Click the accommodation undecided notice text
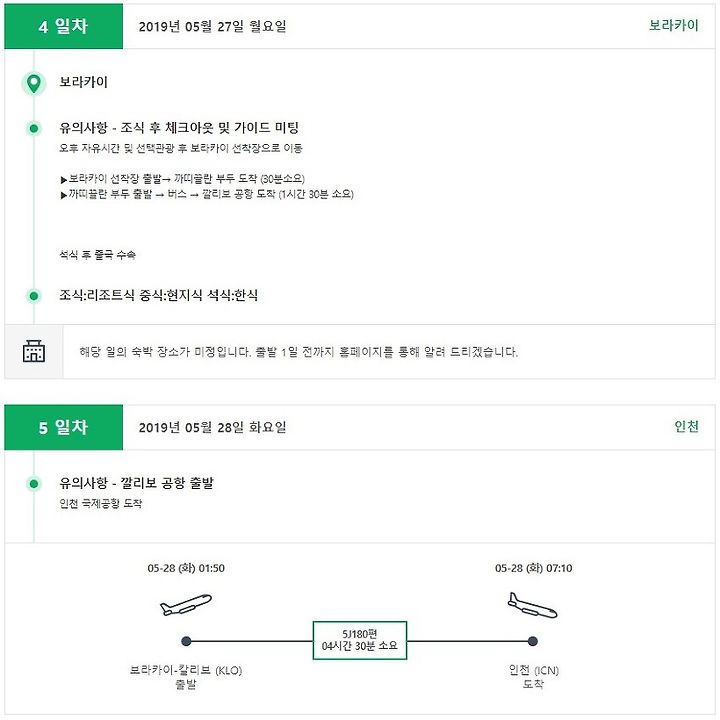Viewport: 720px width, 720px height. [x=298, y=352]
